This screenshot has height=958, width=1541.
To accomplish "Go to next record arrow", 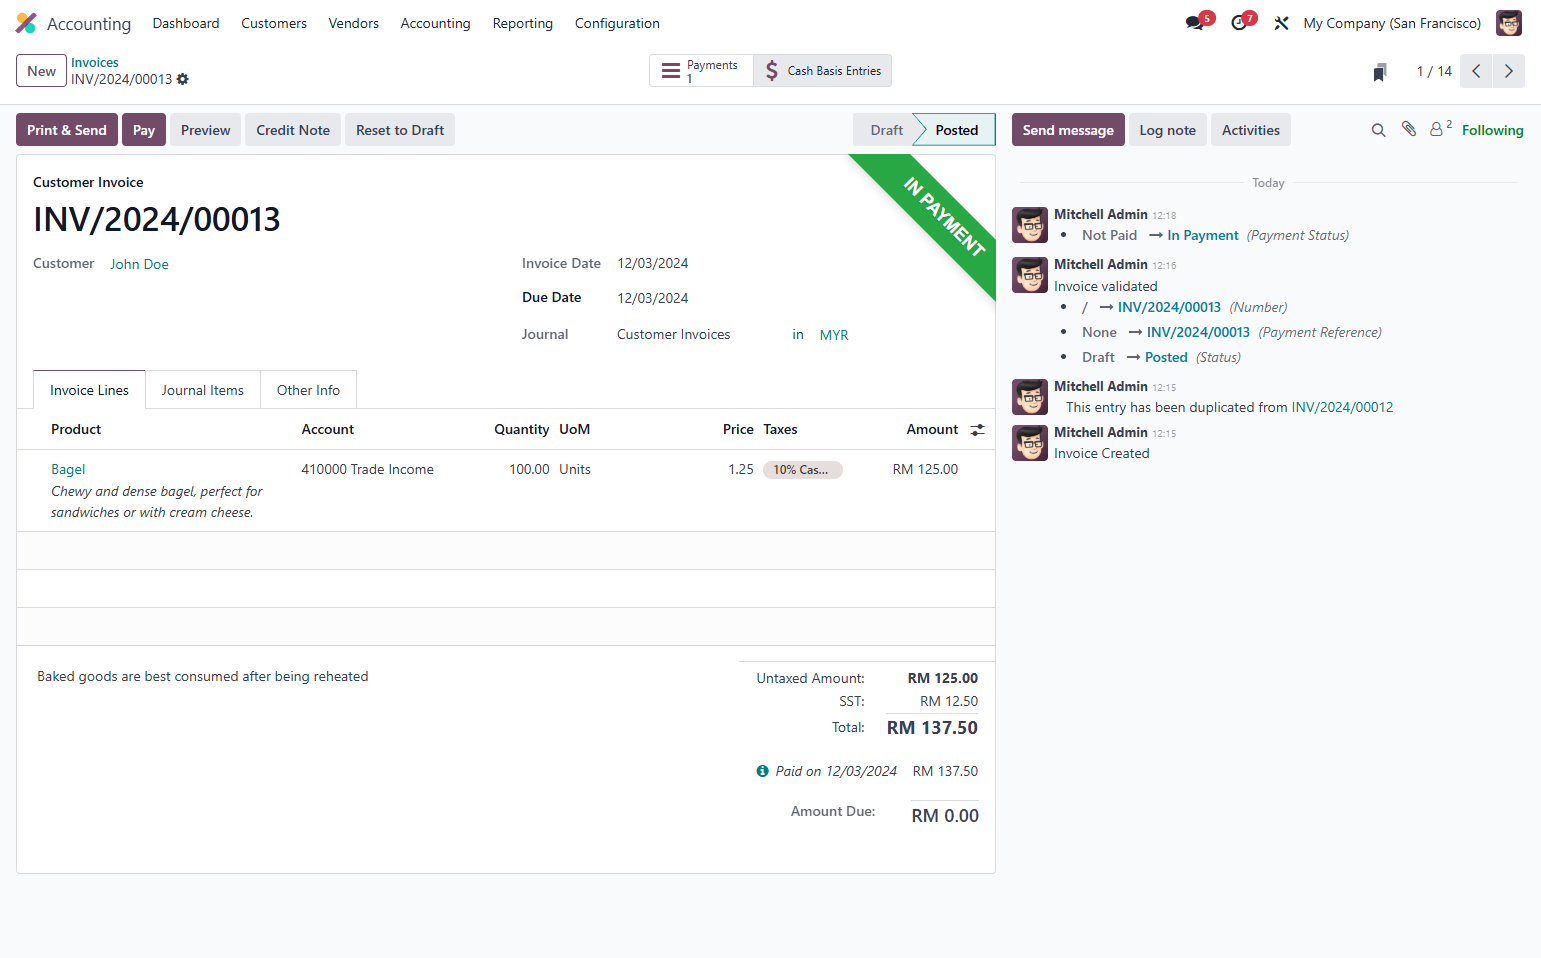I will (x=1509, y=71).
